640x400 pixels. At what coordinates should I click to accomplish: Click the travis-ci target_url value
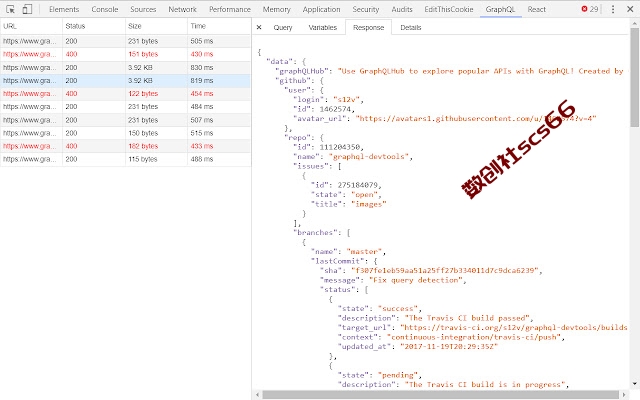(x=513, y=328)
